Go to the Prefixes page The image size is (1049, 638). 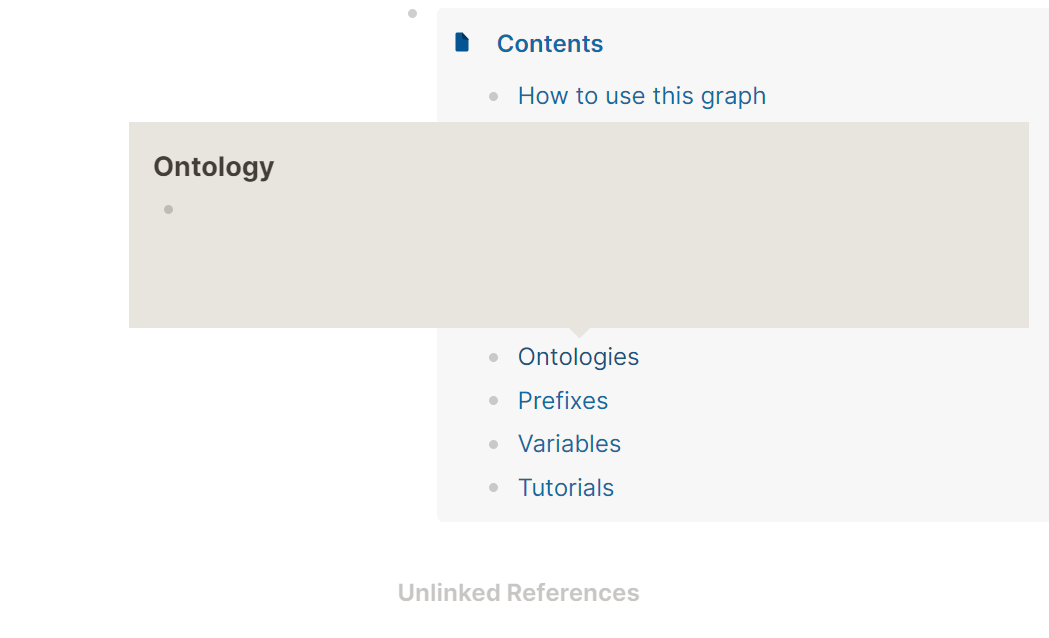pyautogui.click(x=562, y=401)
